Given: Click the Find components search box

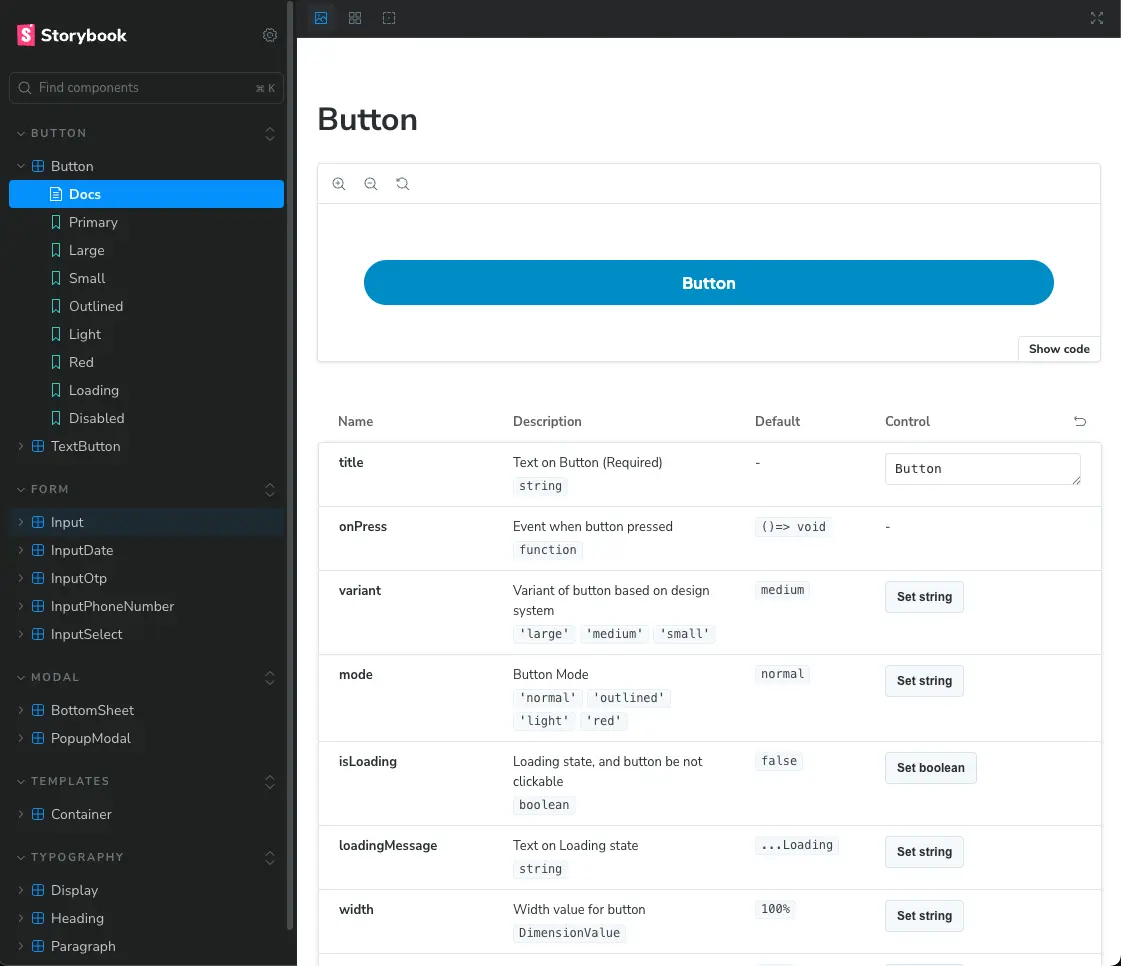Looking at the screenshot, I should [x=147, y=87].
